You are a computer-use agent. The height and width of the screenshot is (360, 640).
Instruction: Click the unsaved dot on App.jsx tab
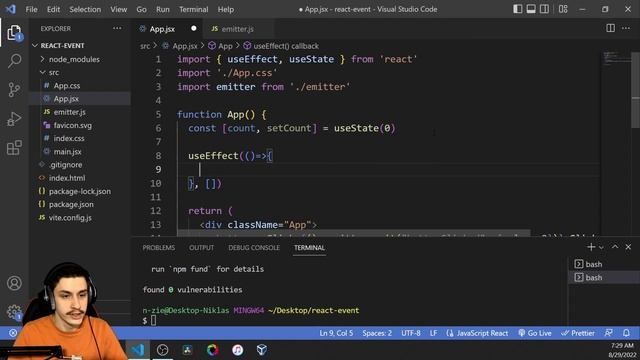[193, 28]
